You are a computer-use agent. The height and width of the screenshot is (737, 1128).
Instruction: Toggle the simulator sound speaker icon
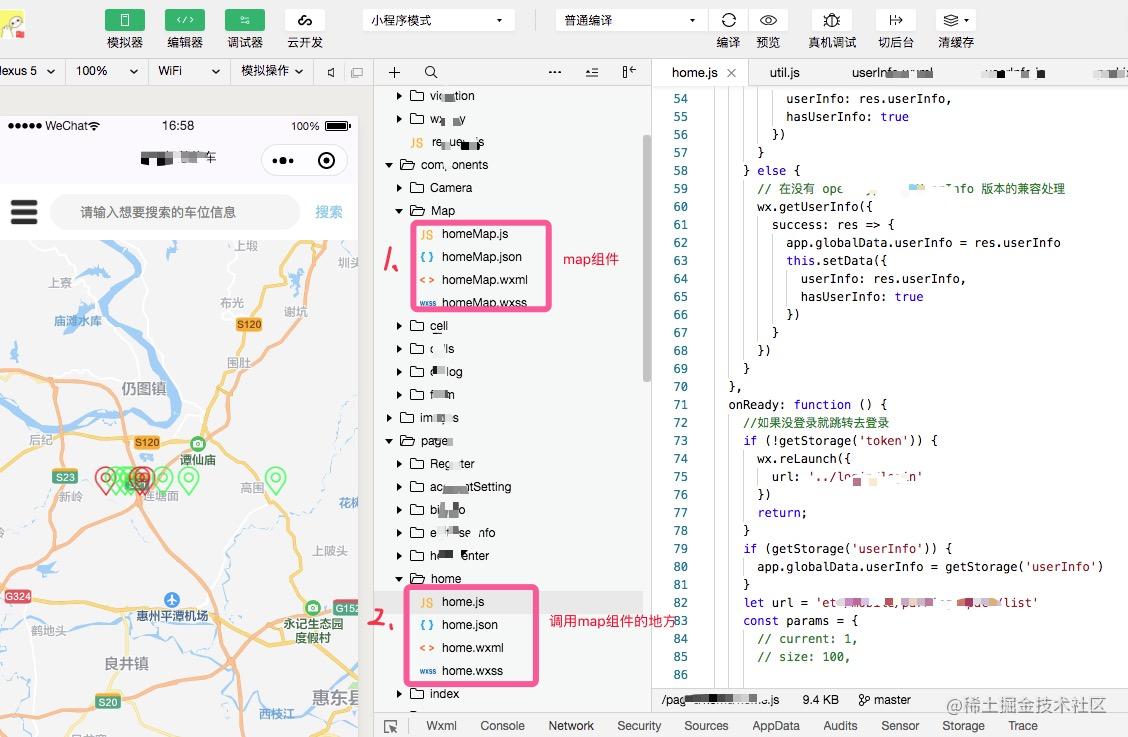(x=331, y=72)
